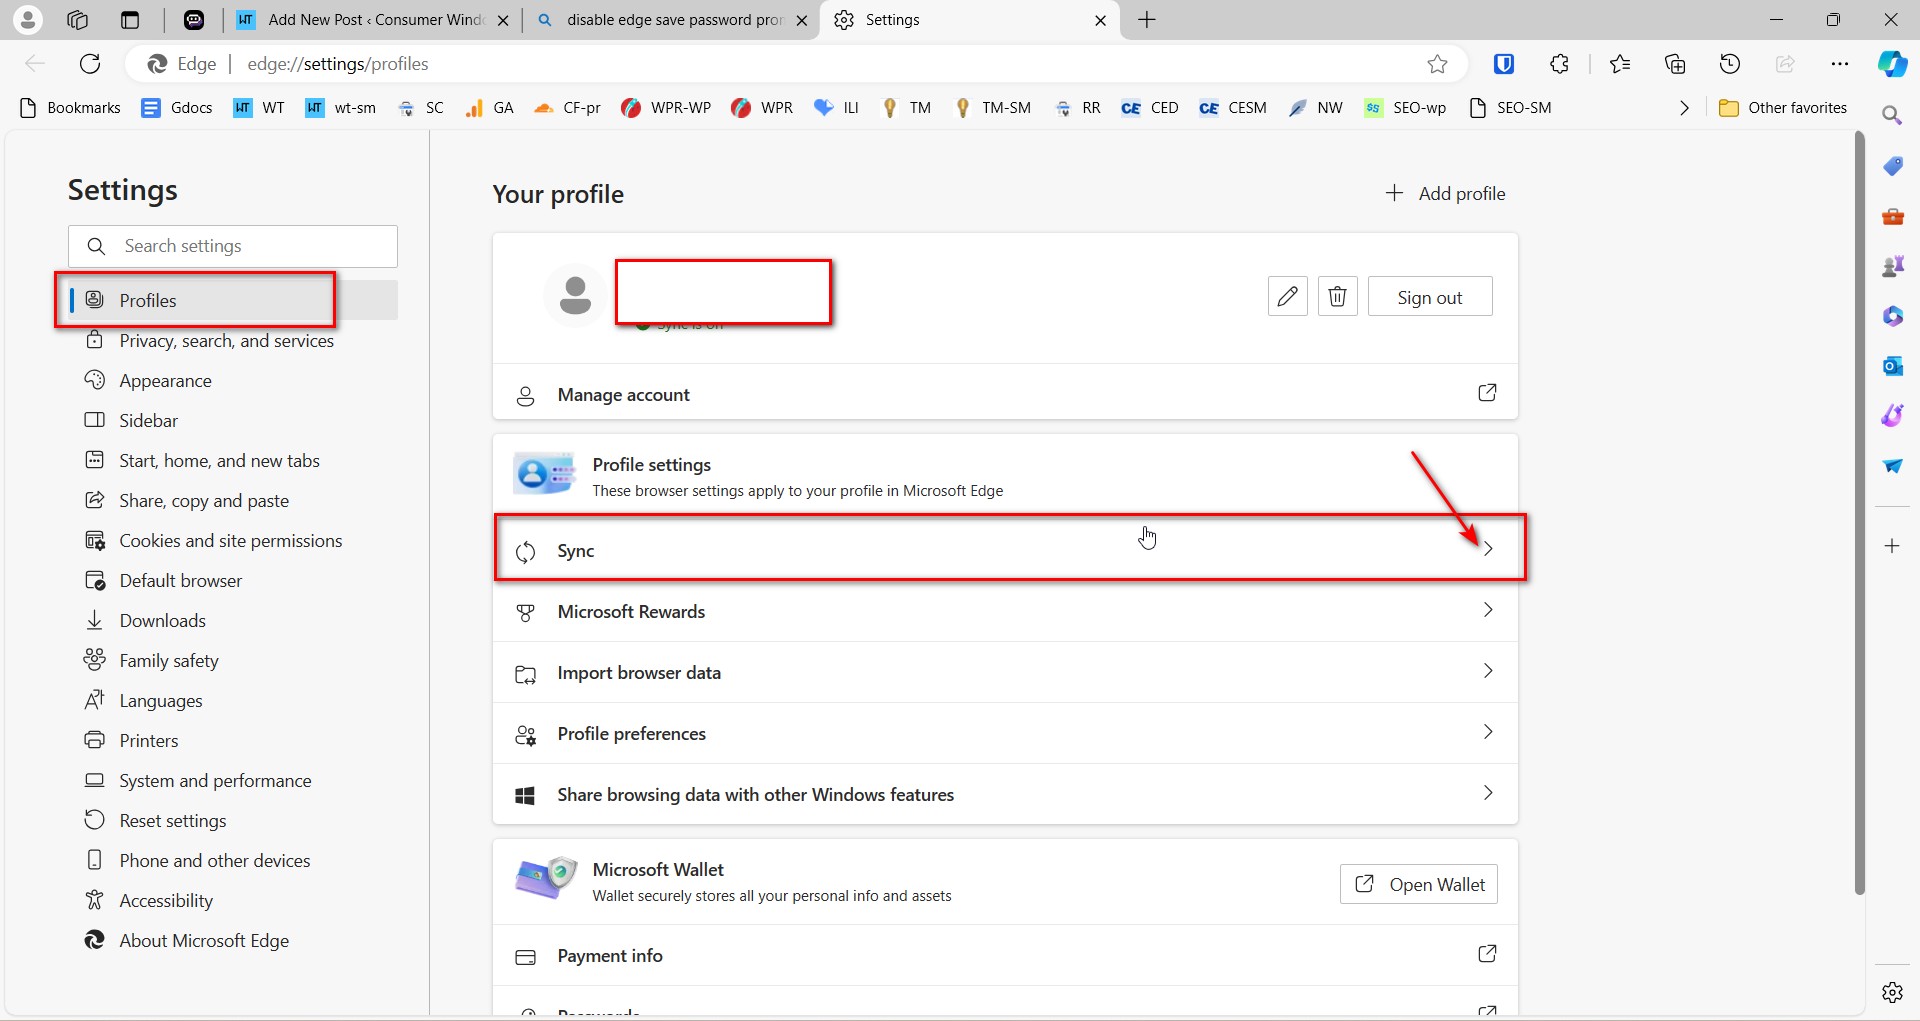The height and width of the screenshot is (1021, 1920).
Task: Toggle vertical tabs via tab actions icon
Action: pos(130,19)
